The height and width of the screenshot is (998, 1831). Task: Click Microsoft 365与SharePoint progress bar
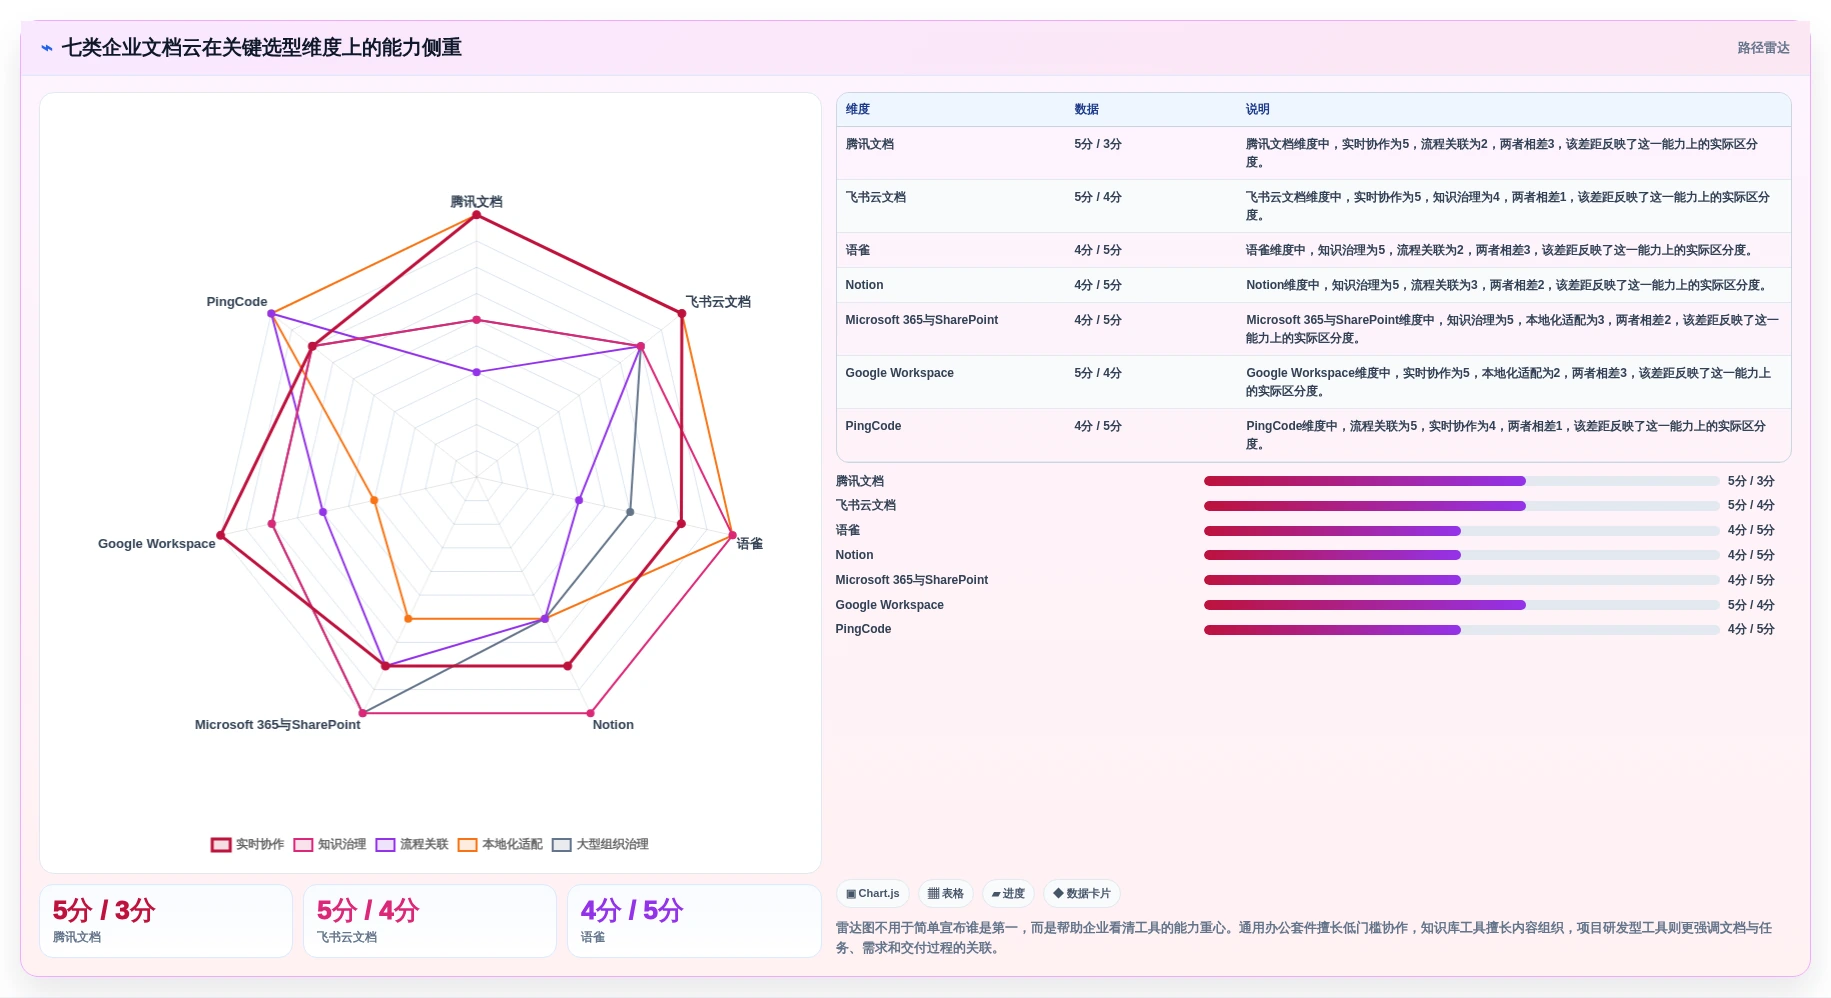coord(1461,580)
